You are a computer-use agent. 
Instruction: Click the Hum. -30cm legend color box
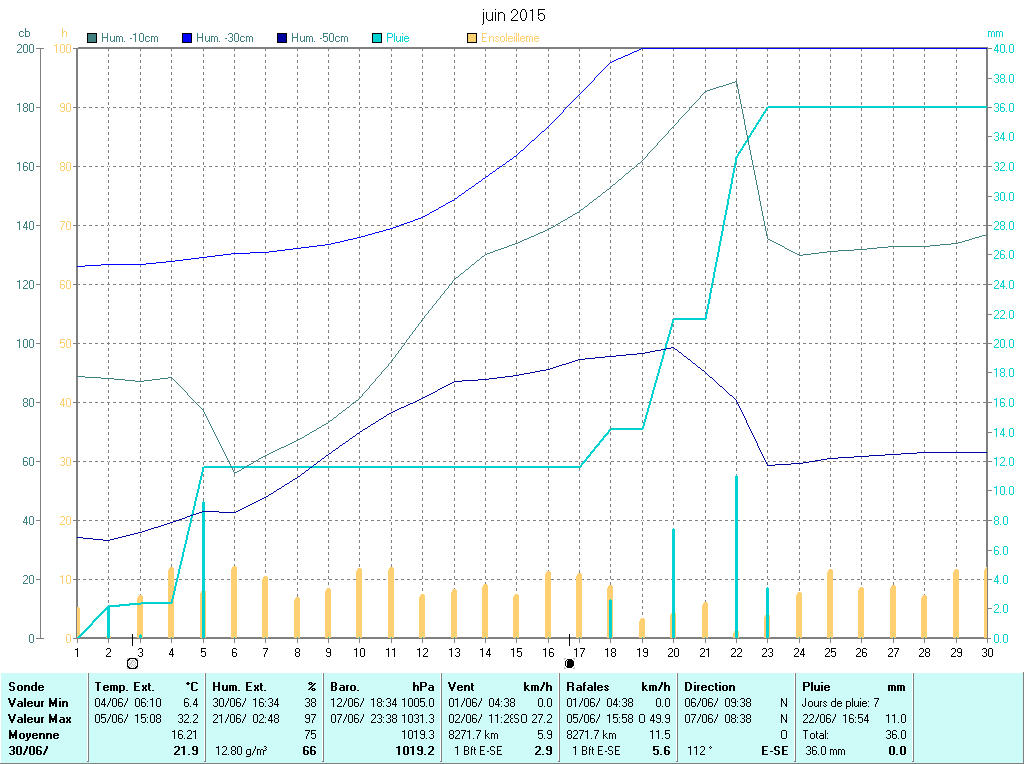pos(187,38)
